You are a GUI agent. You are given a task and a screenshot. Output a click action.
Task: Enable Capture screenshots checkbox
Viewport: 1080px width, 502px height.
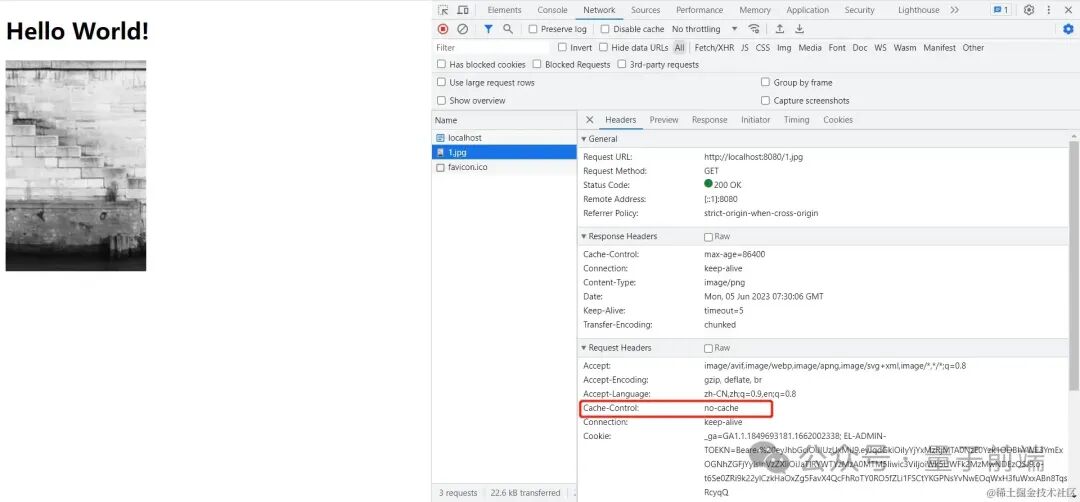(765, 101)
